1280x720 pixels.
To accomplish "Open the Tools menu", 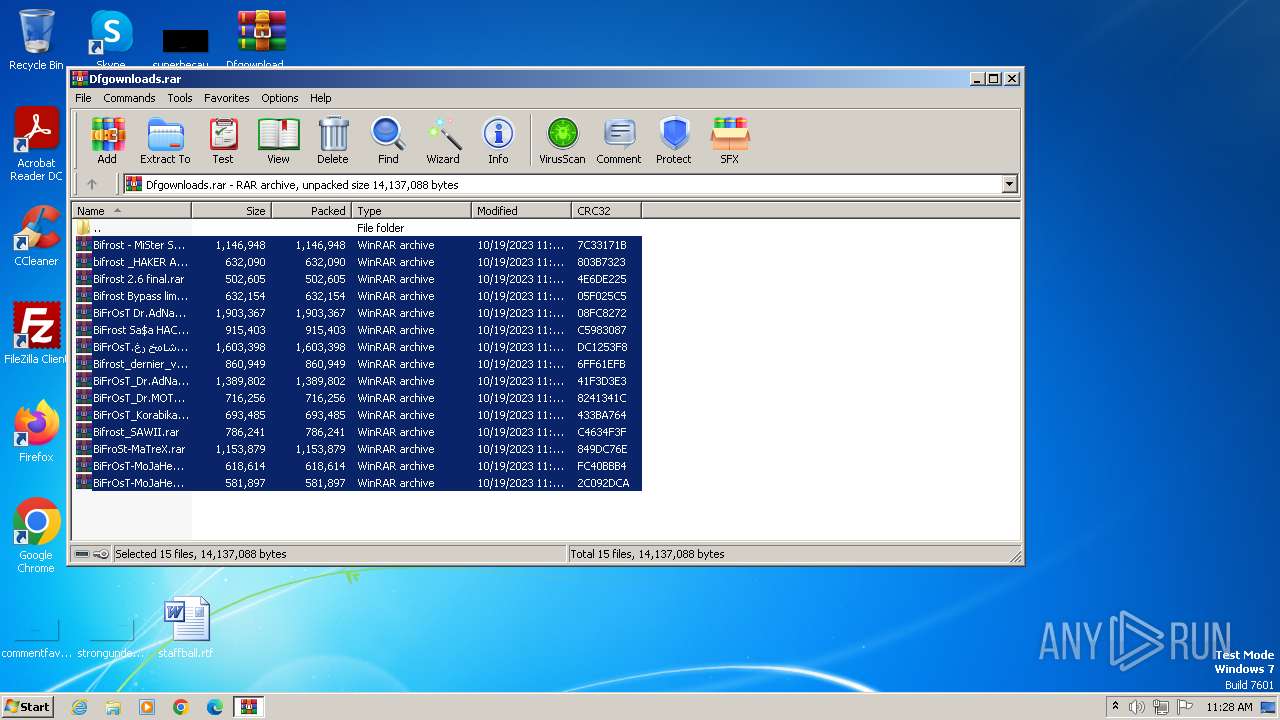I will tap(180, 98).
